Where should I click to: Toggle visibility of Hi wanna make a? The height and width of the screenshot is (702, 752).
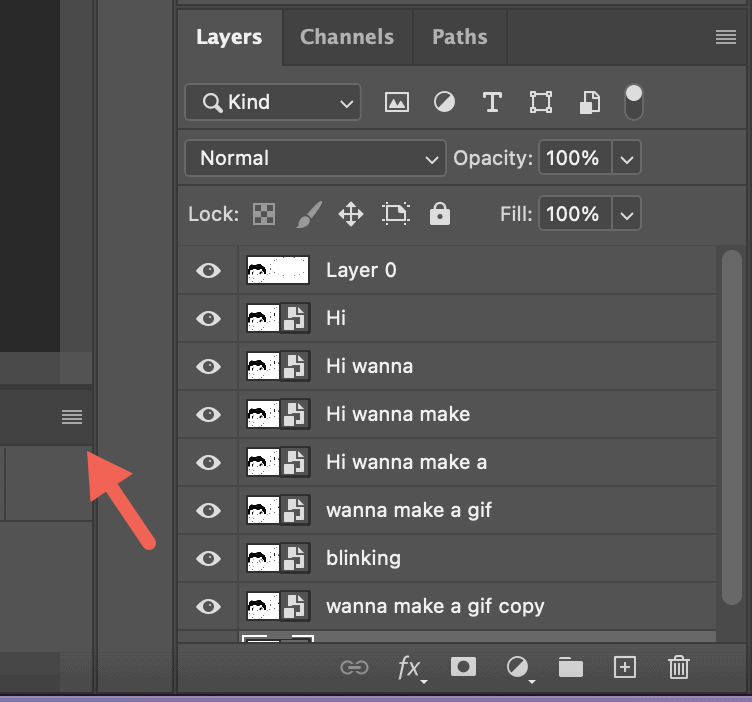208,462
